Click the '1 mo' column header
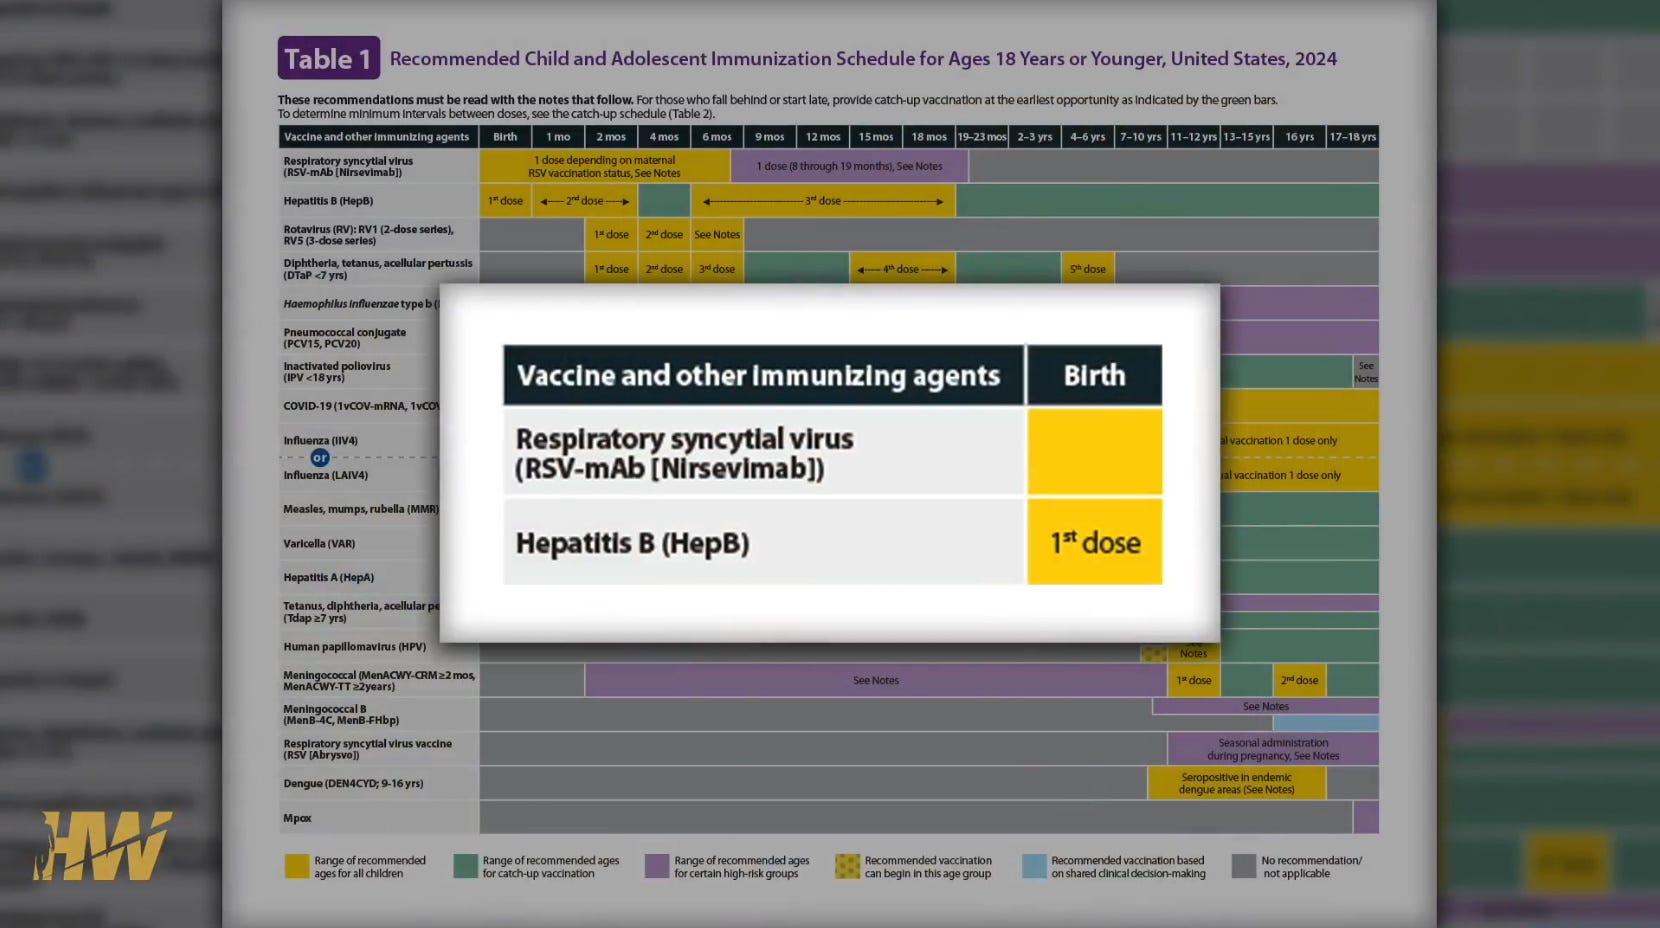The image size is (1660, 928). pos(558,137)
